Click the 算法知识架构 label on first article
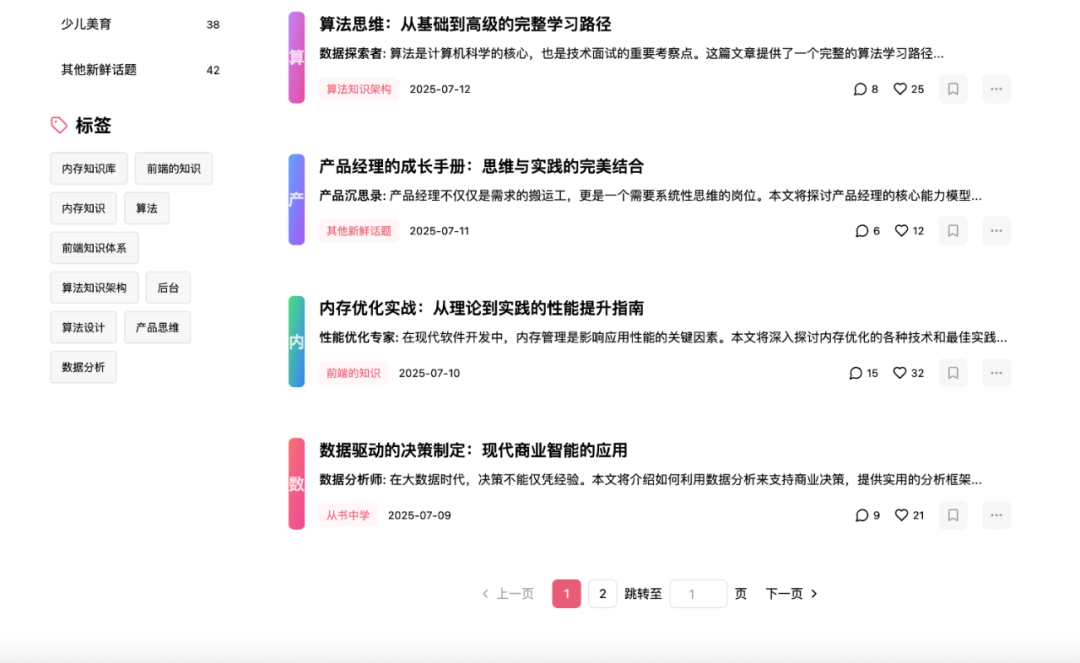This screenshot has height=663, width=1080. 359,89
